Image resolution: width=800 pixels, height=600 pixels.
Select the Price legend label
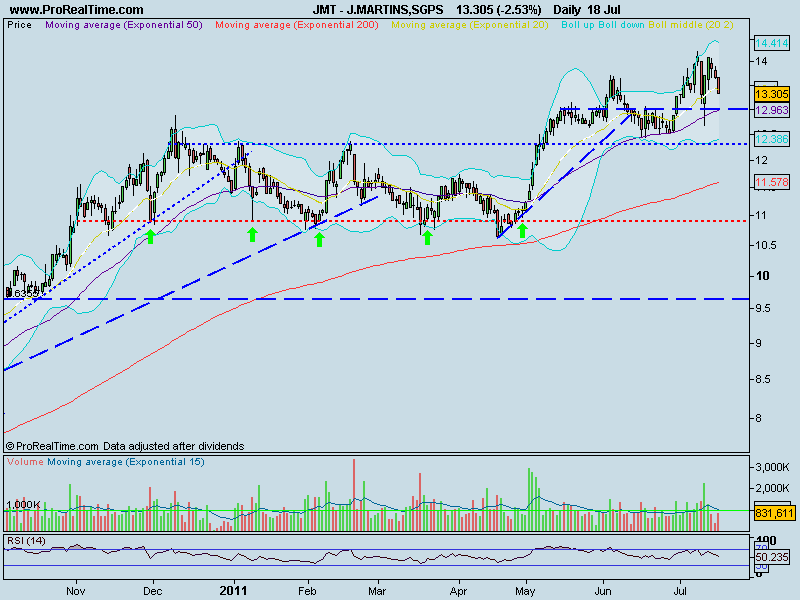19,24
